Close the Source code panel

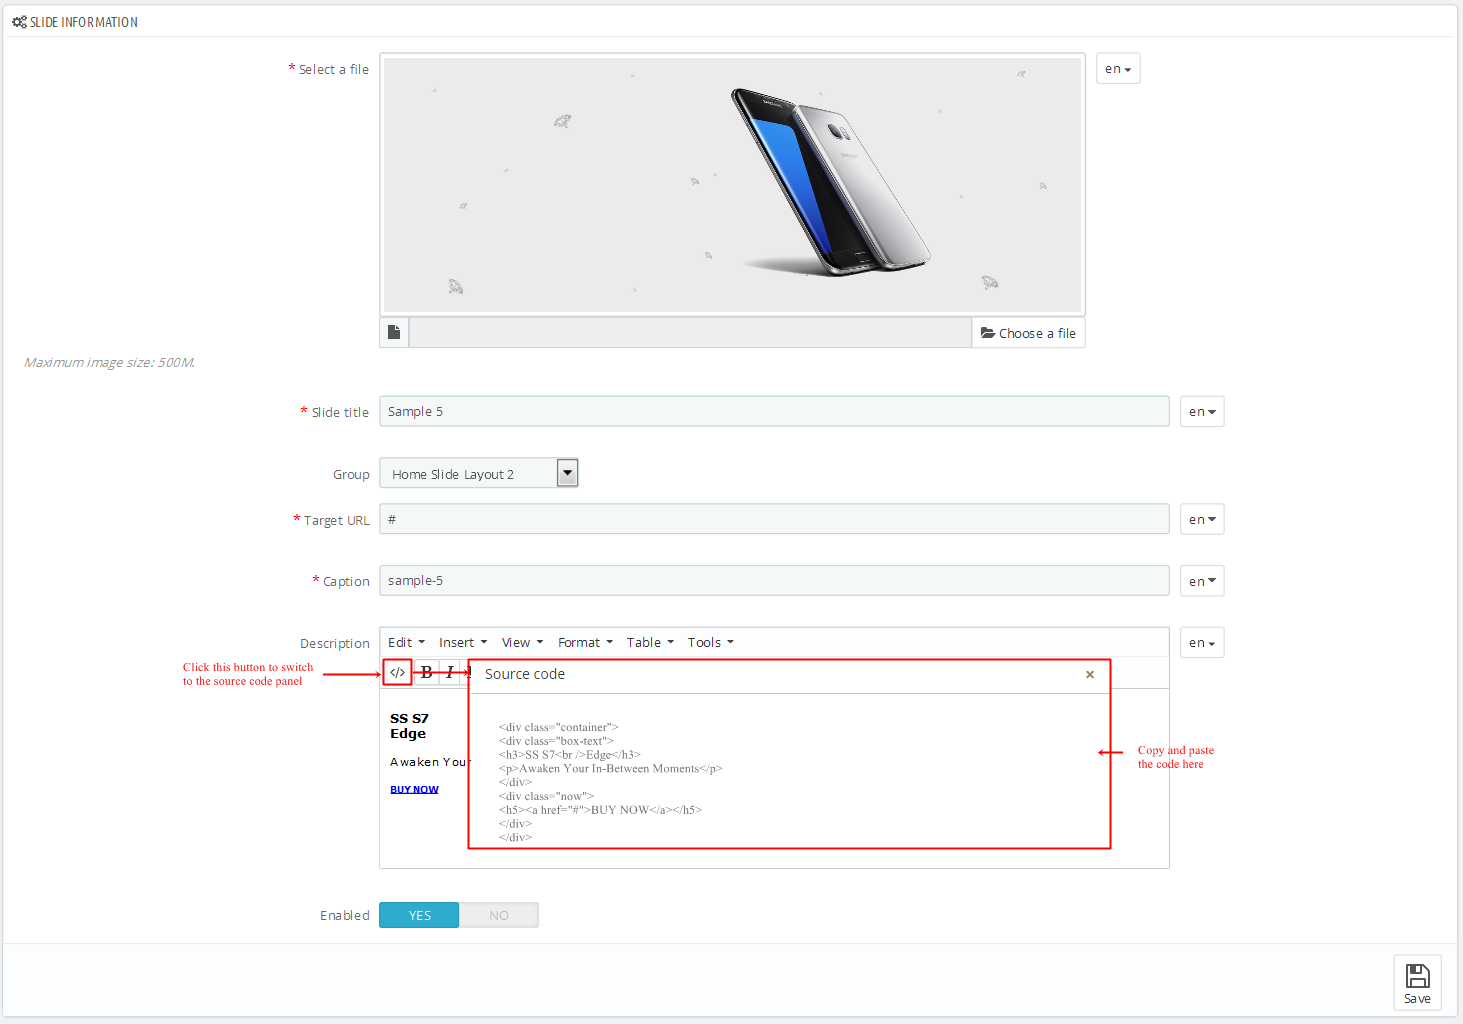[1090, 675]
